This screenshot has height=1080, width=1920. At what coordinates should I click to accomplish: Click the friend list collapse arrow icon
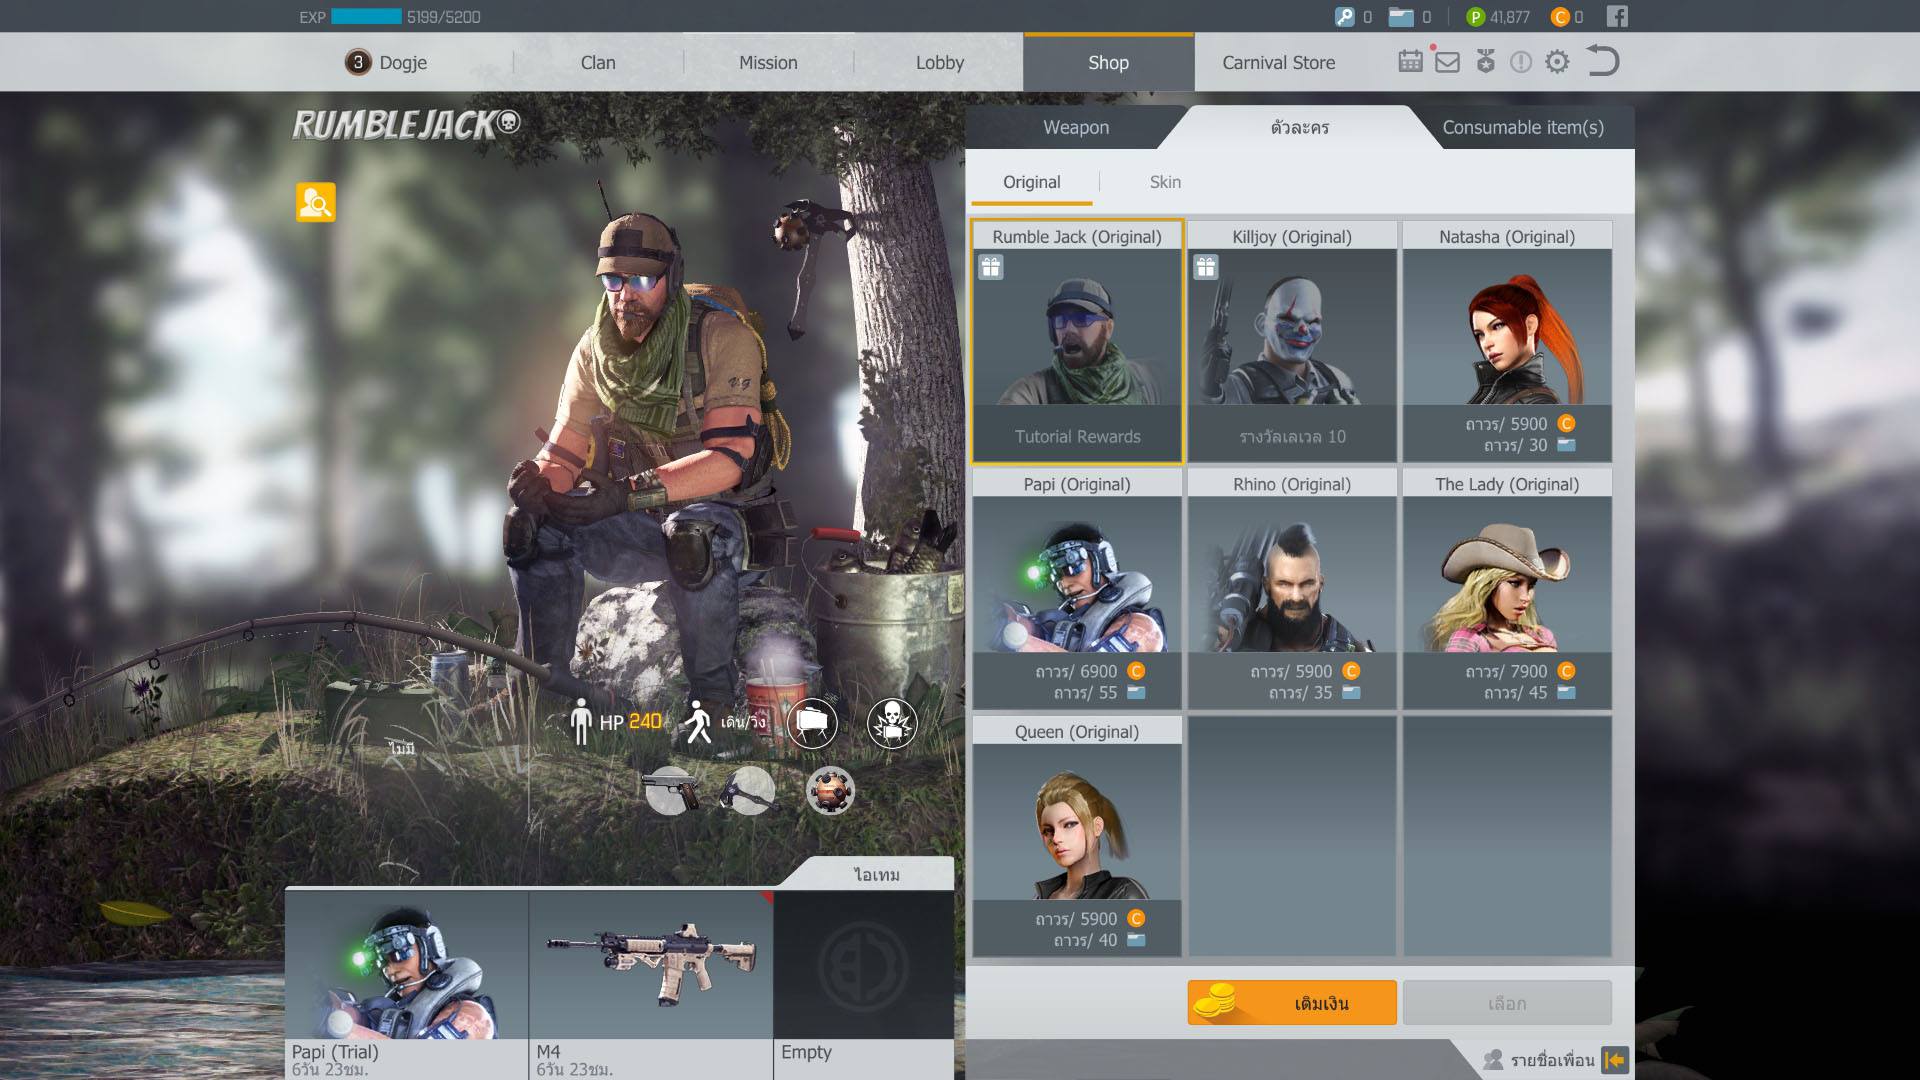[x=1615, y=1060]
